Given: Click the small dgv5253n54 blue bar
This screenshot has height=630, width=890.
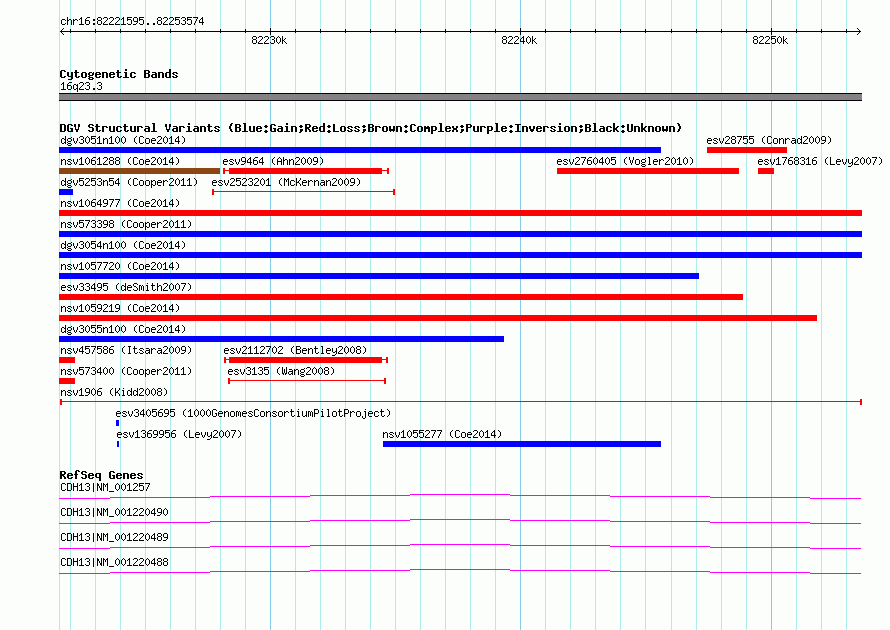Looking at the screenshot, I should point(66,192).
